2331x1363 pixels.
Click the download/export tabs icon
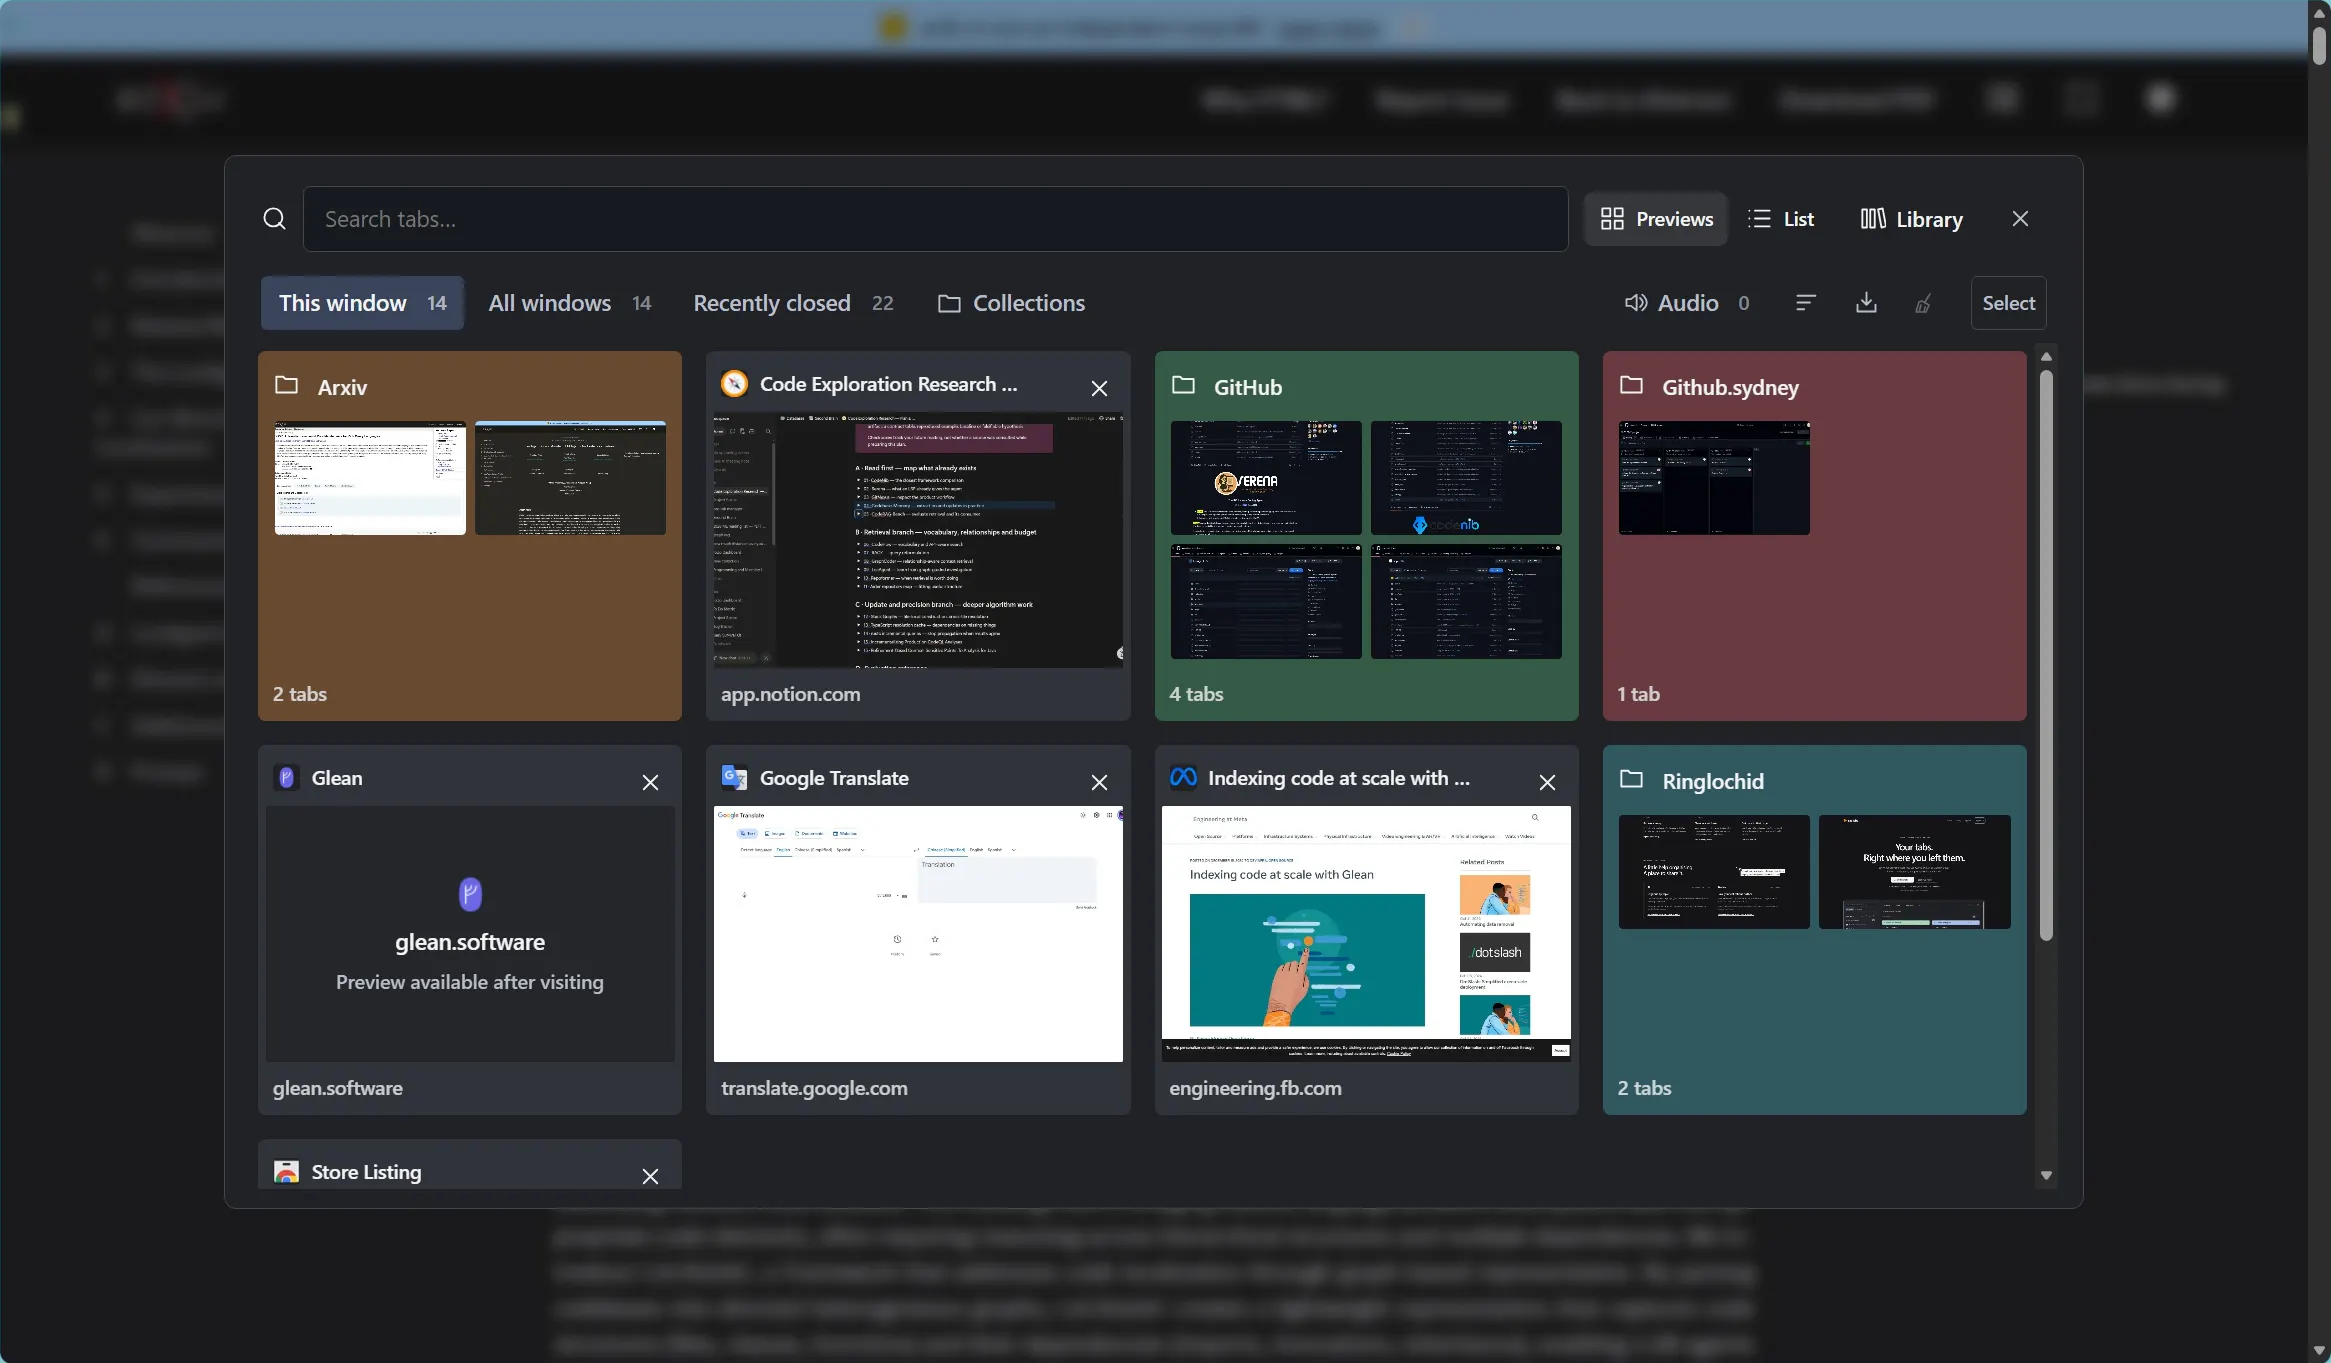1866,303
